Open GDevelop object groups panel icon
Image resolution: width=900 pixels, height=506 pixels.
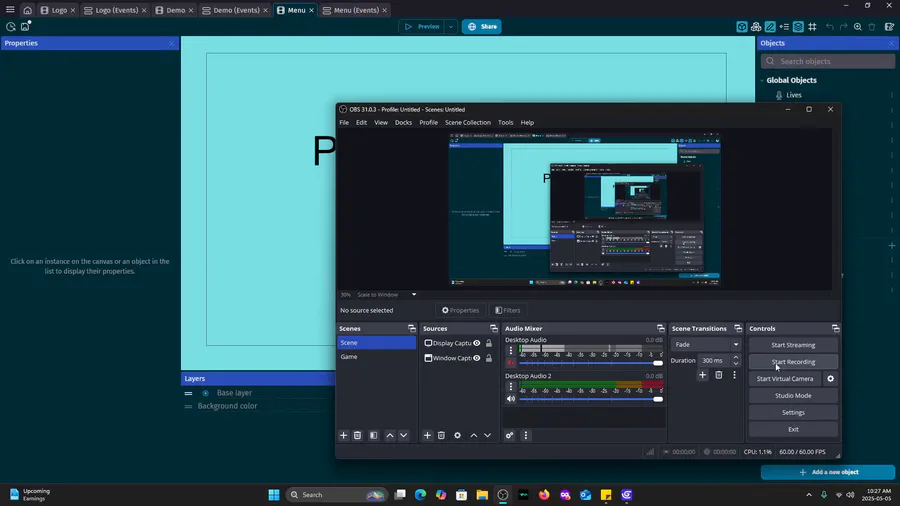click(x=756, y=27)
